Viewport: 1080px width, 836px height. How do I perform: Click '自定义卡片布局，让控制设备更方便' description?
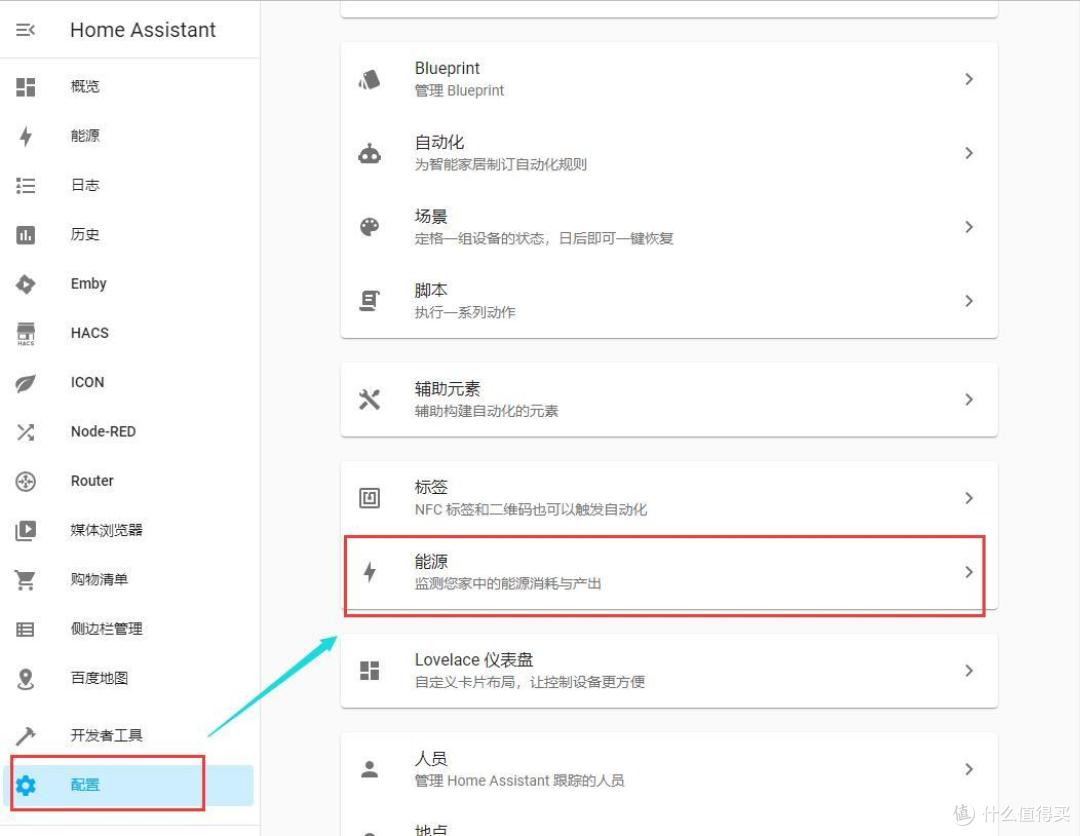point(530,682)
